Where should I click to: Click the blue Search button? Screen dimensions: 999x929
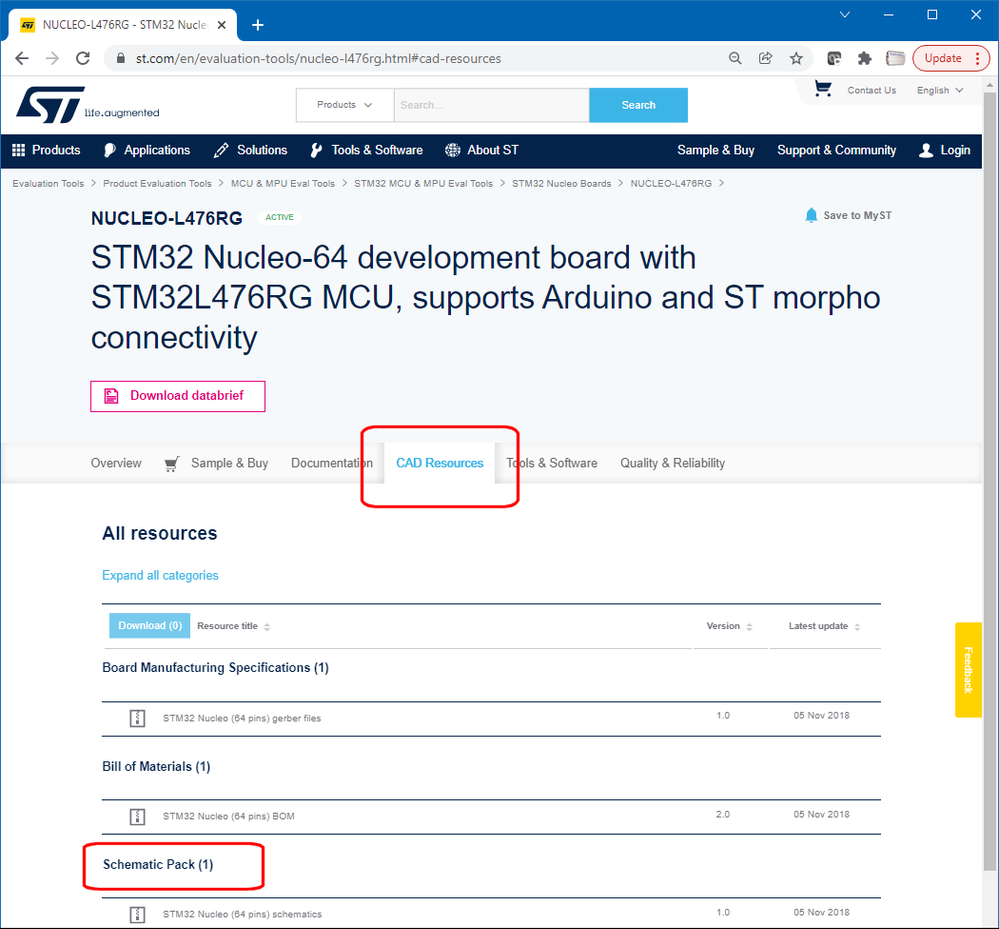click(638, 105)
